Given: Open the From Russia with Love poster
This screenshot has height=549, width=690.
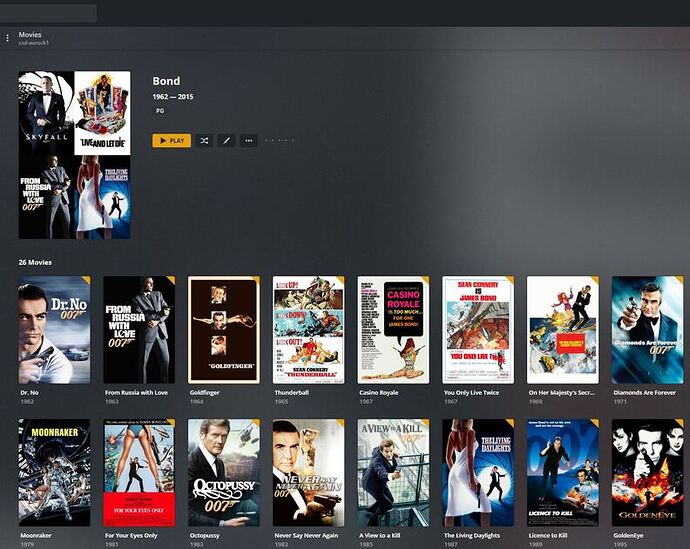Looking at the screenshot, I should click(x=139, y=330).
